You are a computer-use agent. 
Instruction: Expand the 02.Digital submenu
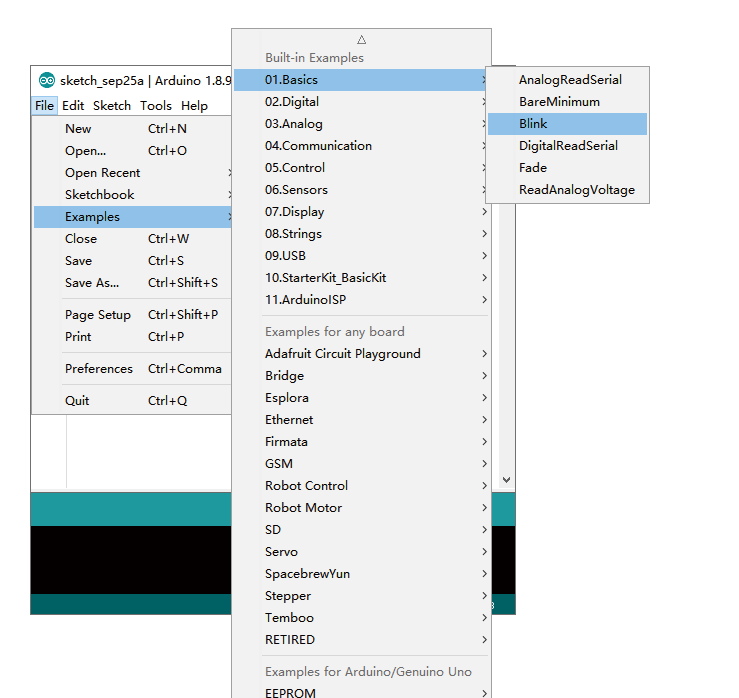[361, 102]
